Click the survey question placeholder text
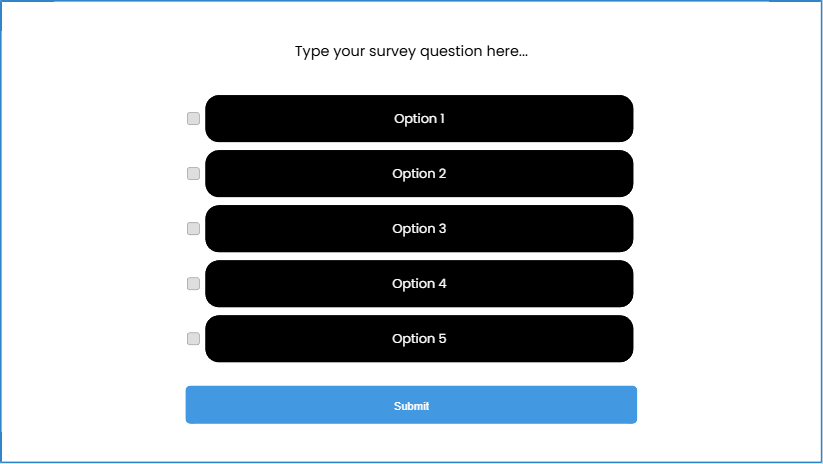This screenshot has height=464, width=823. pos(411,51)
